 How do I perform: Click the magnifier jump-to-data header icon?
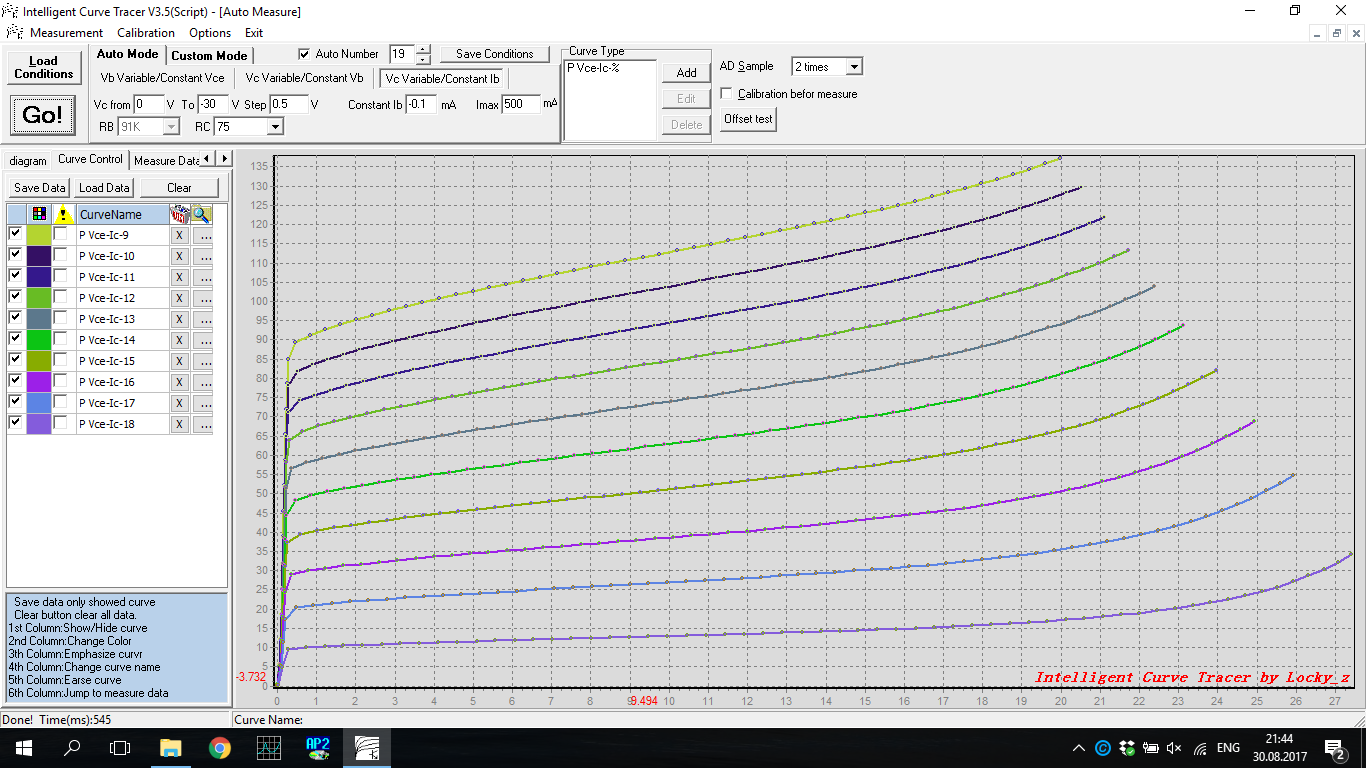(202, 214)
